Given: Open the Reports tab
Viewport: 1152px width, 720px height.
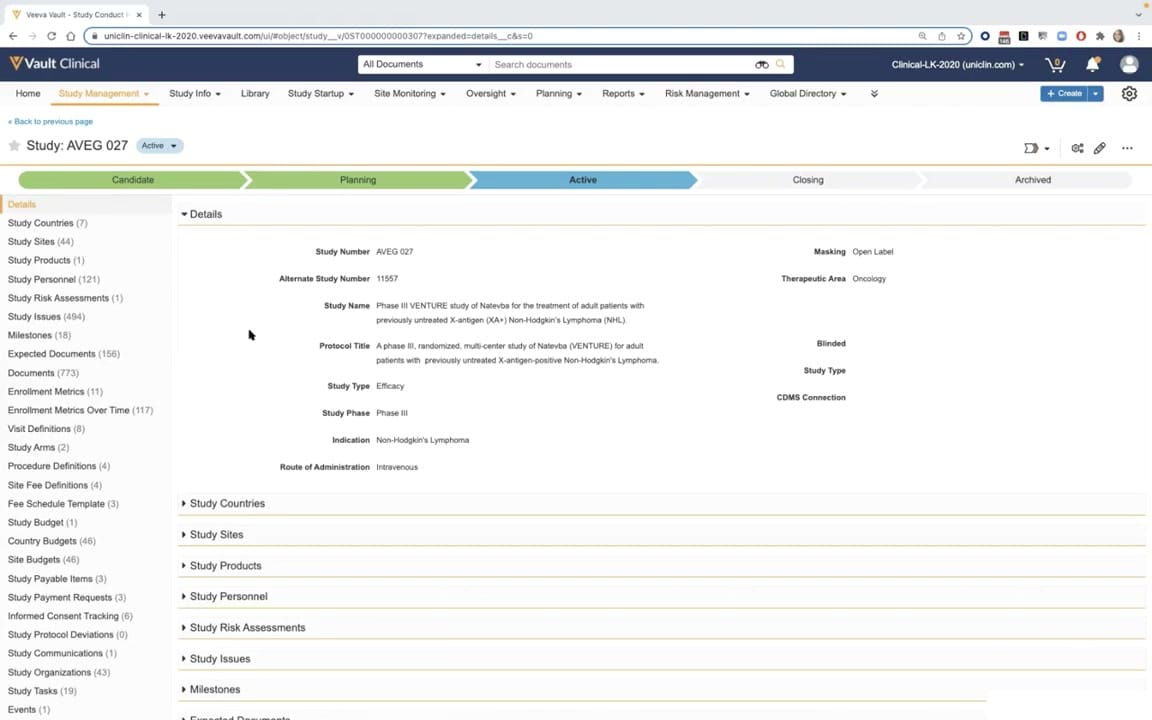Looking at the screenshot, I should point(623,94).
